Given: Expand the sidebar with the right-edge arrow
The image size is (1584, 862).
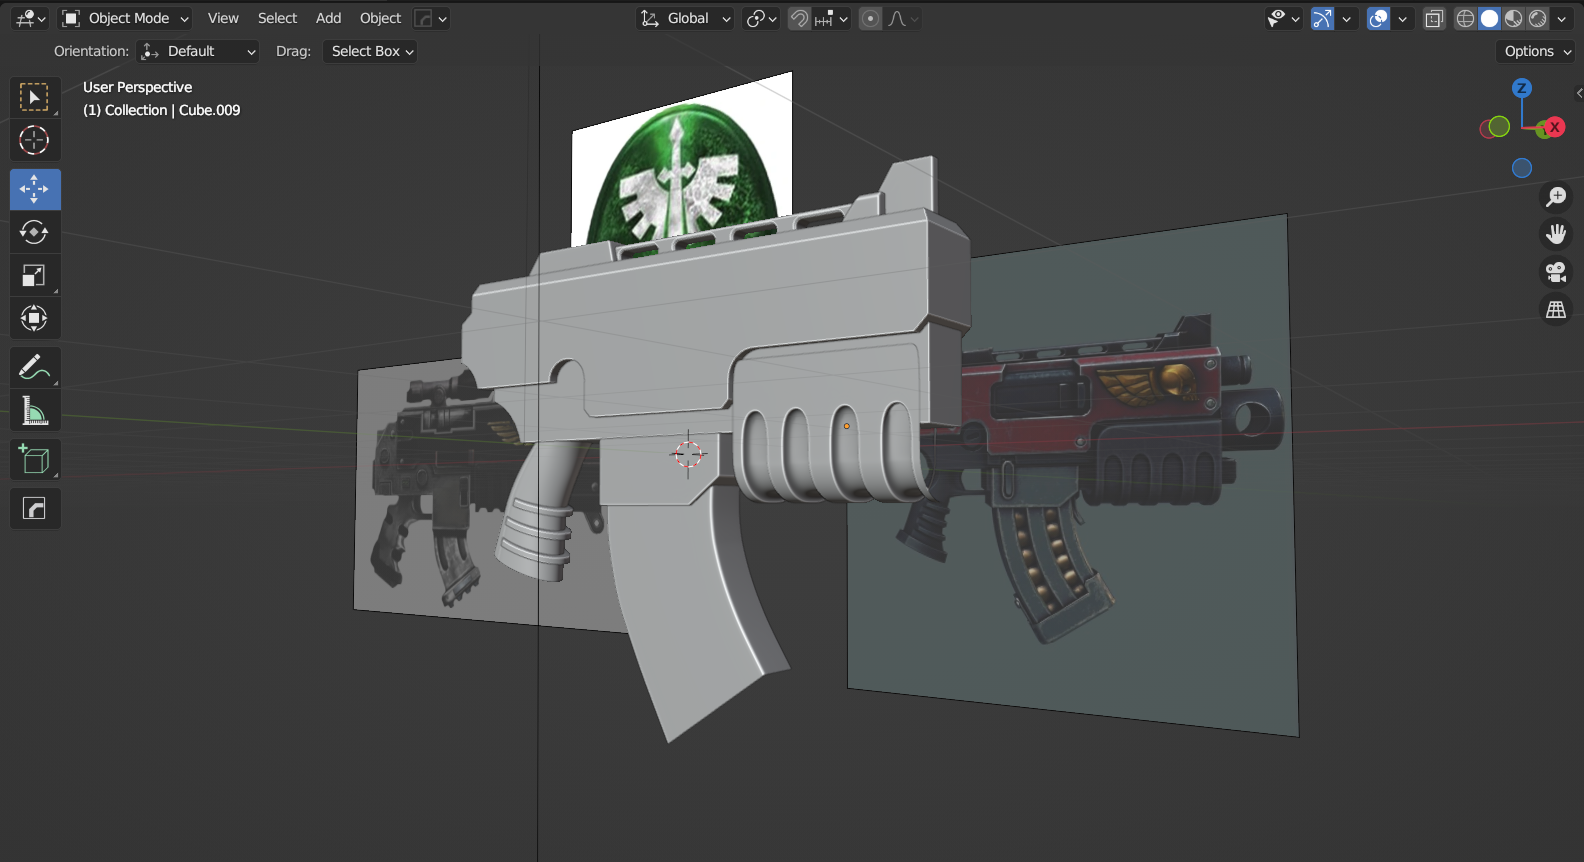Looking at the screenshot, I should [1578, 93].
